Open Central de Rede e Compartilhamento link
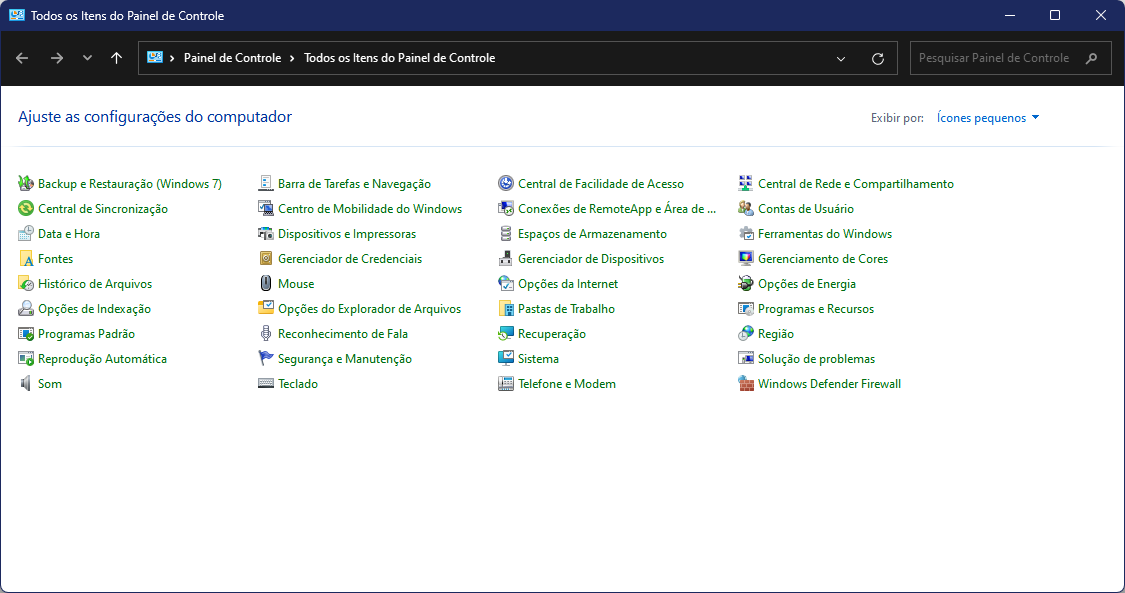Screen dimensions: 1125x593 click(x=856, y=184)
